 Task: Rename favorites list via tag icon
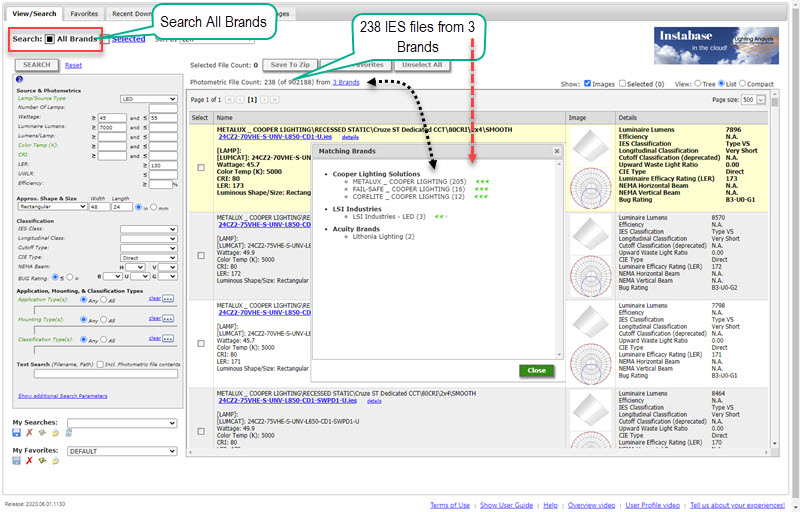[x=42, y=461]
